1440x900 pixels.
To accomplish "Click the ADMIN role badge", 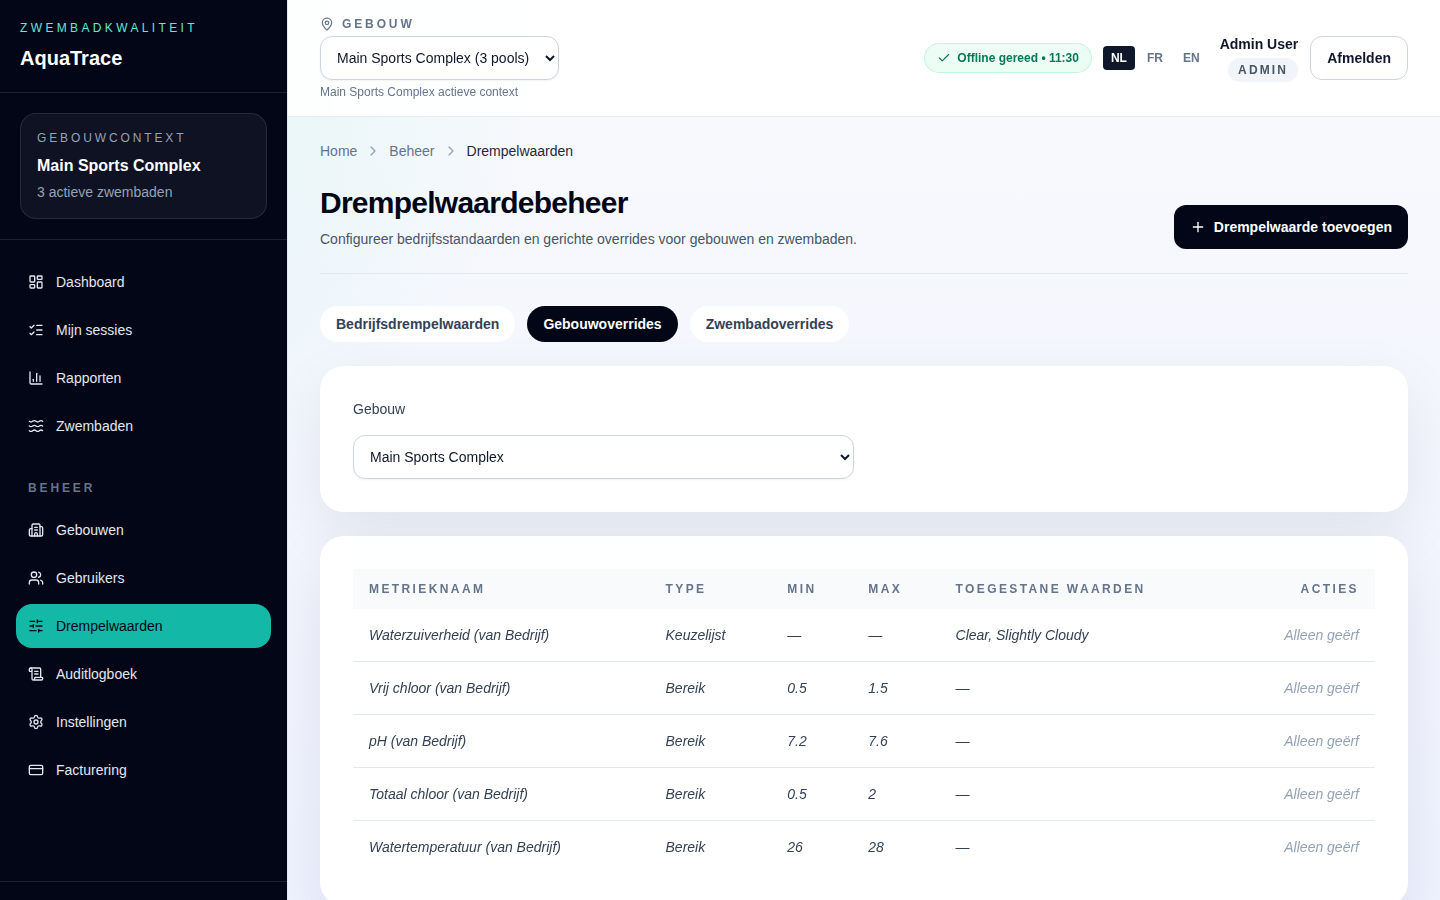I will [1262, 70].
